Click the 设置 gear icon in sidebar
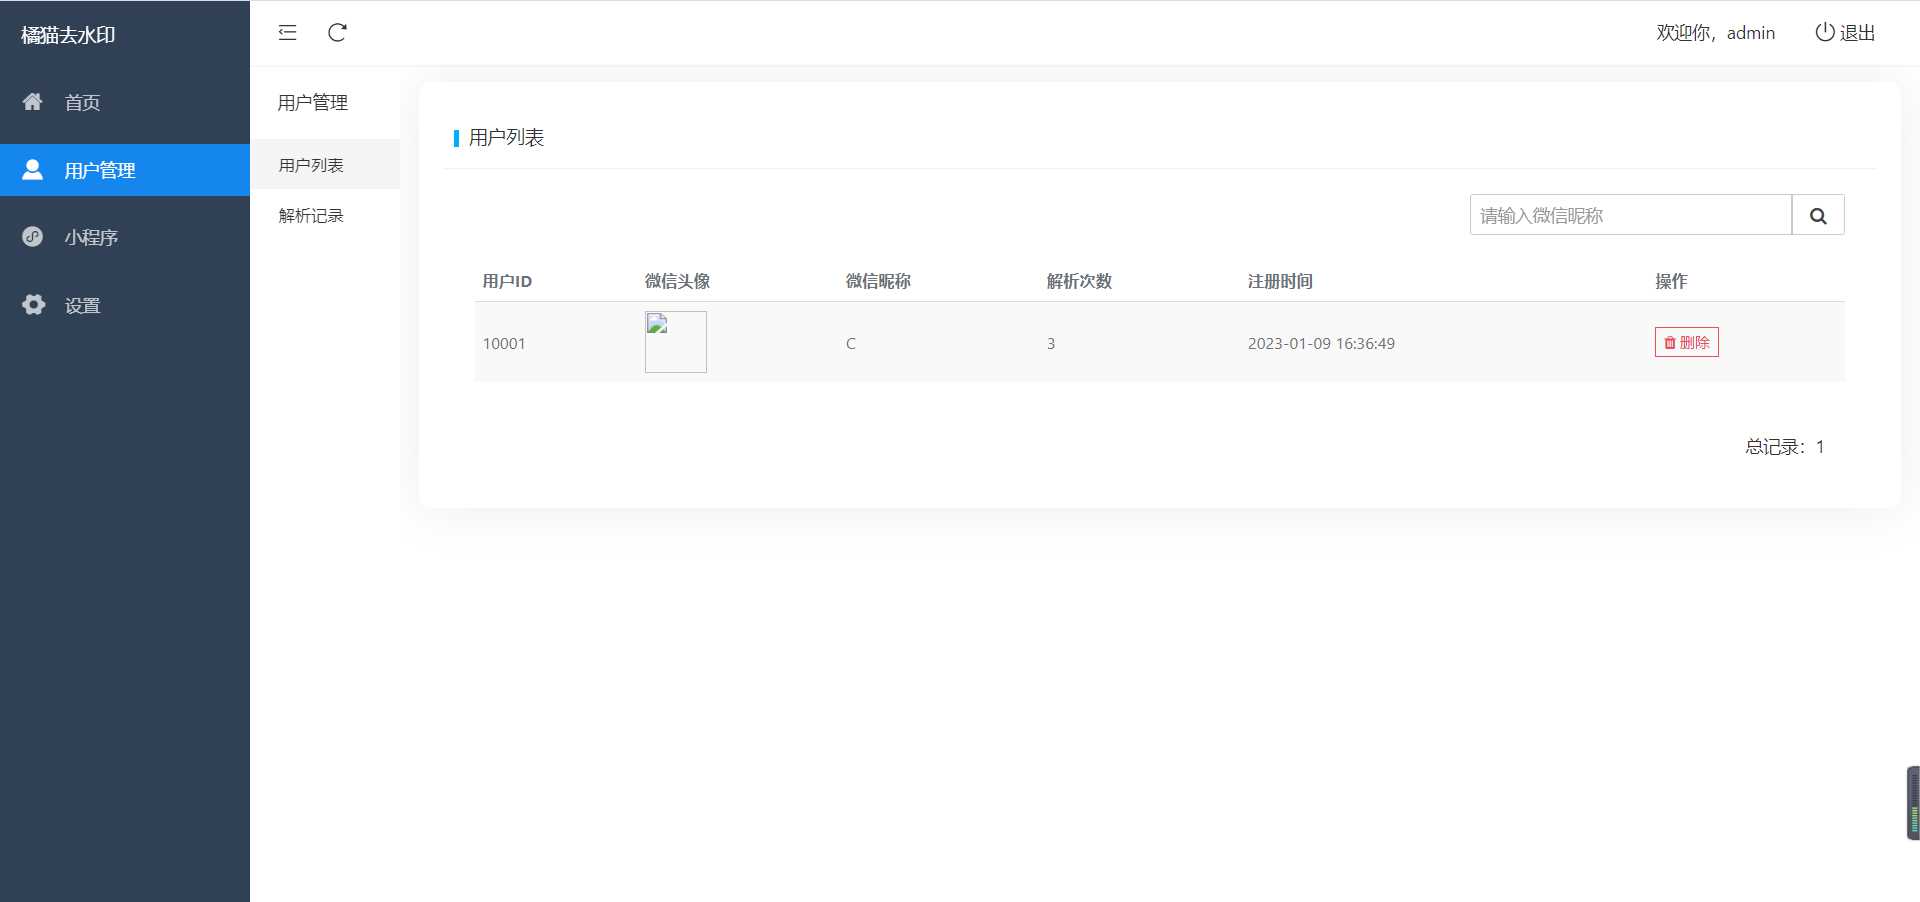 tap(32, 305)
